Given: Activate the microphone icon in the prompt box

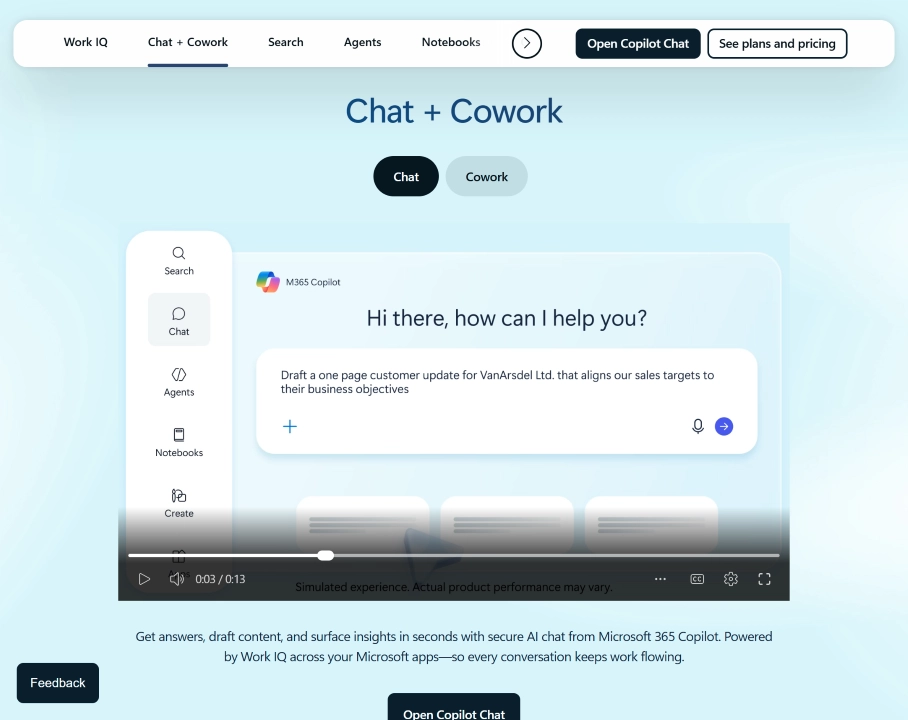Looking at the screenshot, I should coord(698,426).
